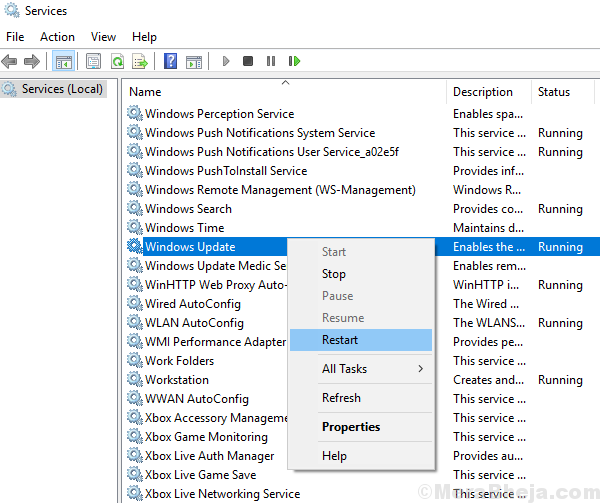Open the Action menu
600x503 pixels.
click(57, 37)
